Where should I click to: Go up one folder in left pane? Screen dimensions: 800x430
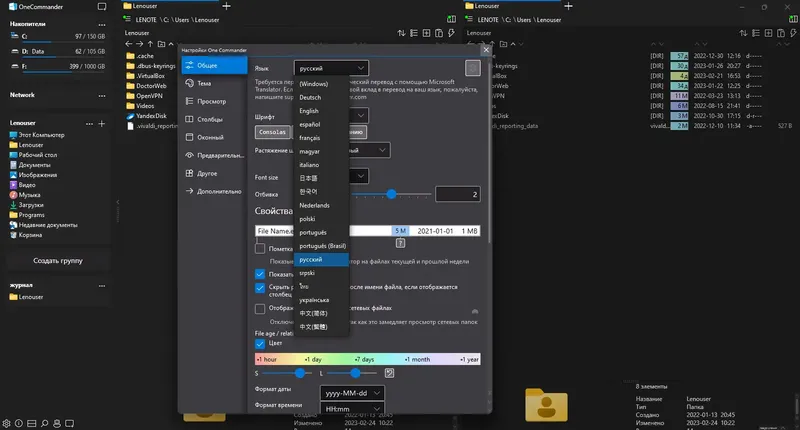coord(150,44)
